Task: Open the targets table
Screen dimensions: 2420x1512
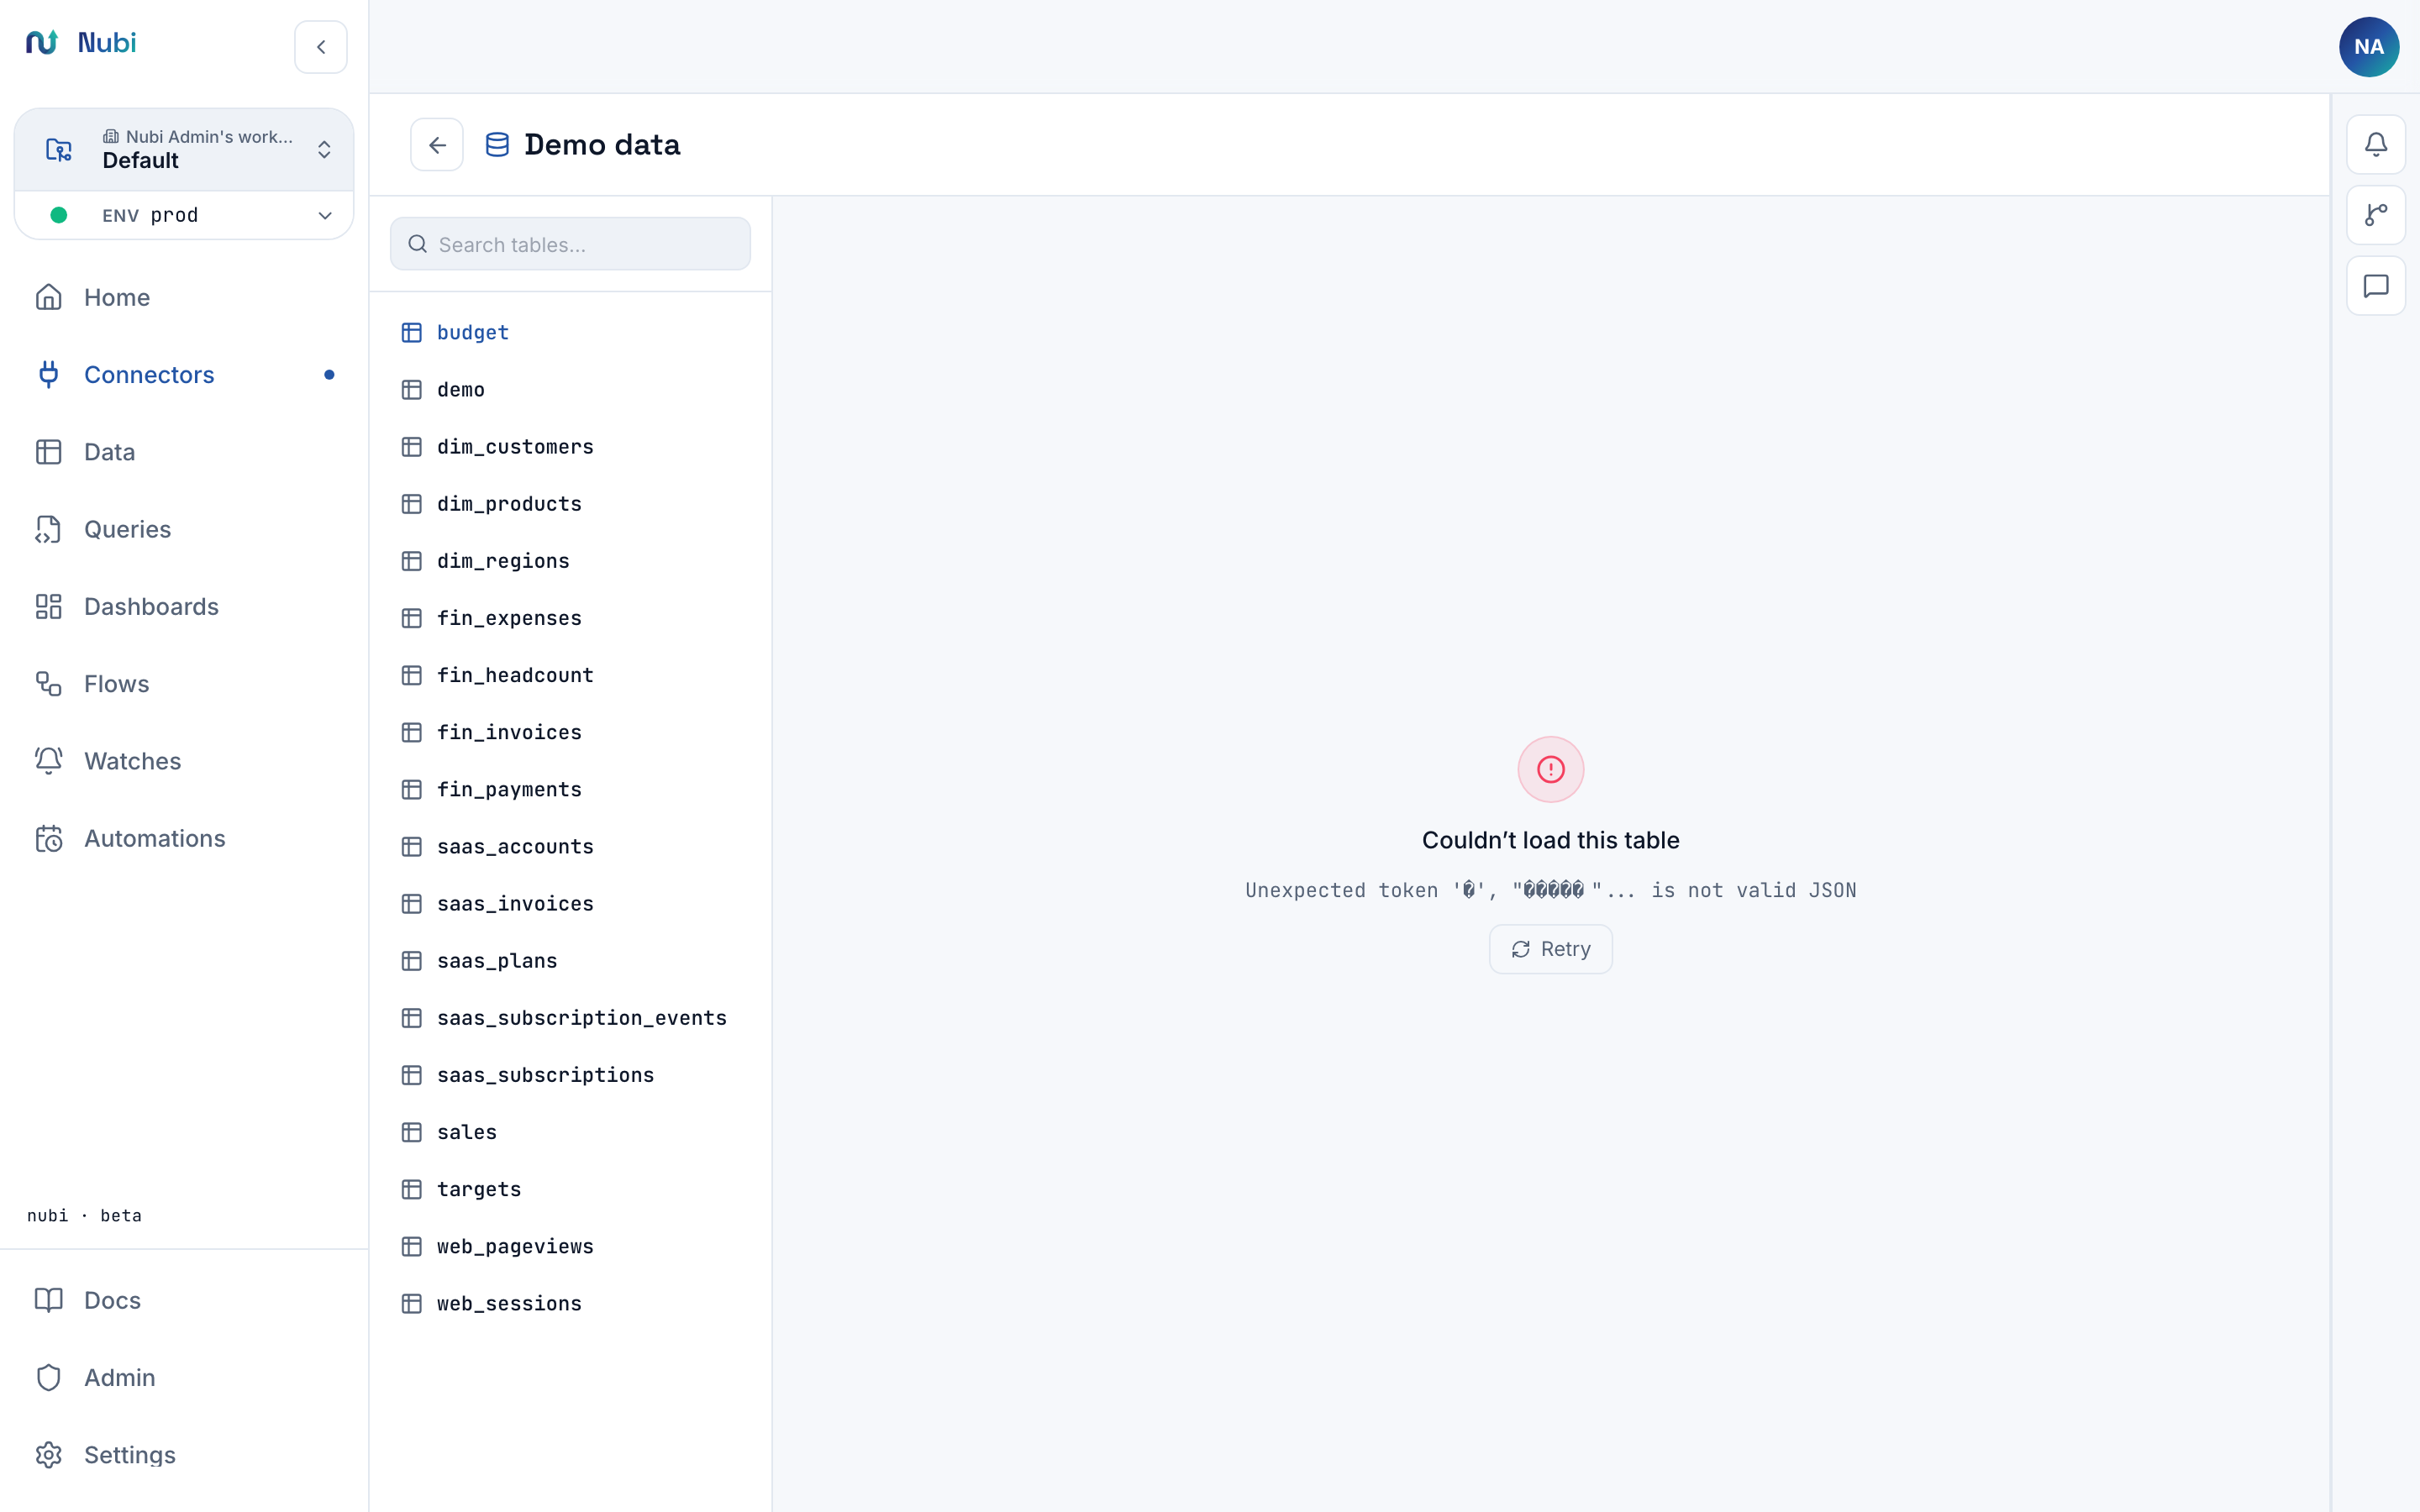Action: [x=570, y=1189]
